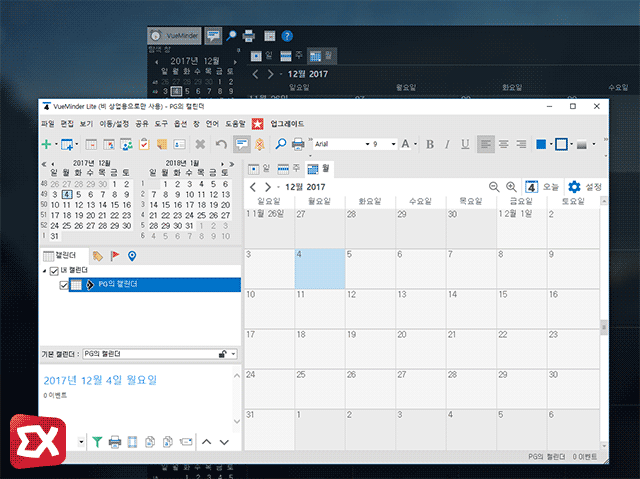Click the 업그레이드 menu item
This screenshot has height=479, width=640.
[287, 124]
